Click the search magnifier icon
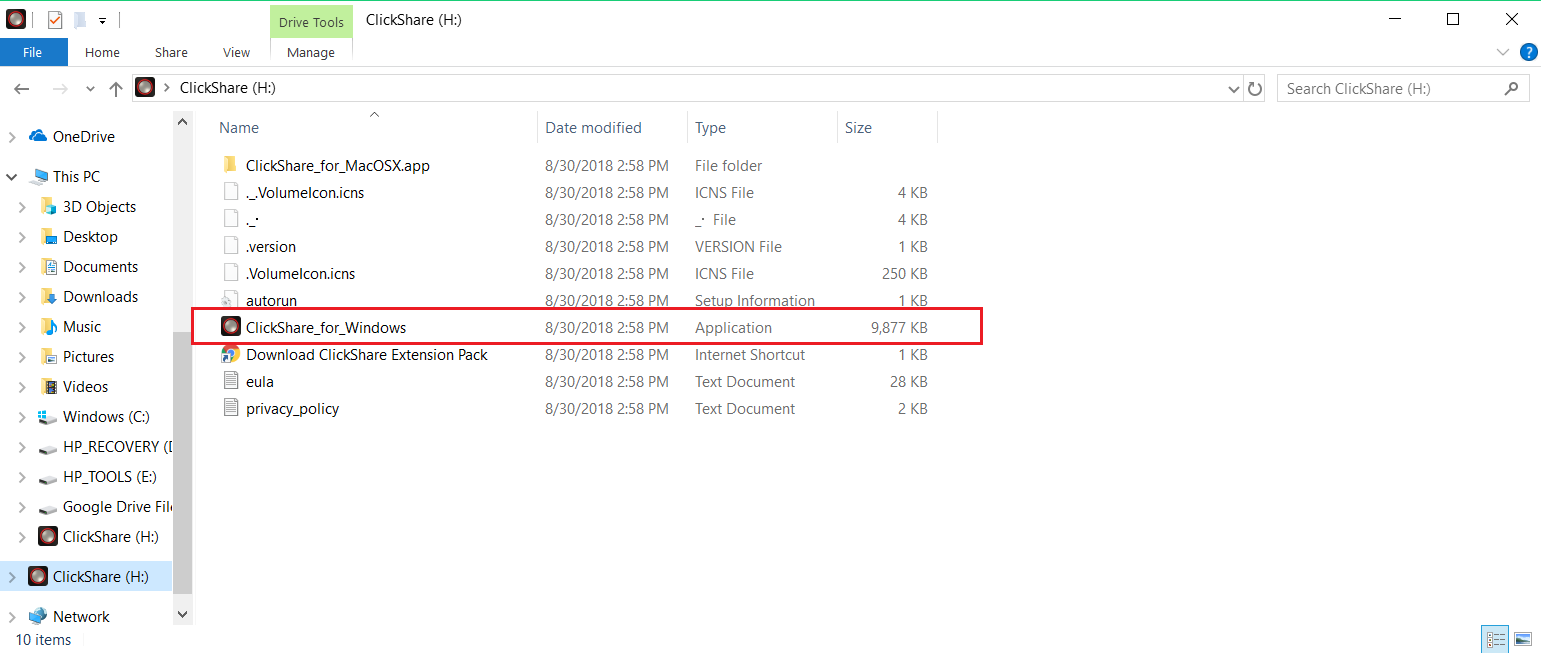This screenshot has width=1541, height=653. click(x=1511, y=88)
